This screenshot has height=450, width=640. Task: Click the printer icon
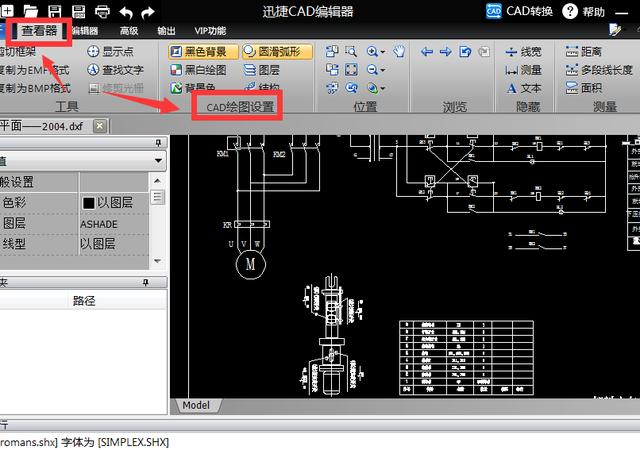coord(102,11)
